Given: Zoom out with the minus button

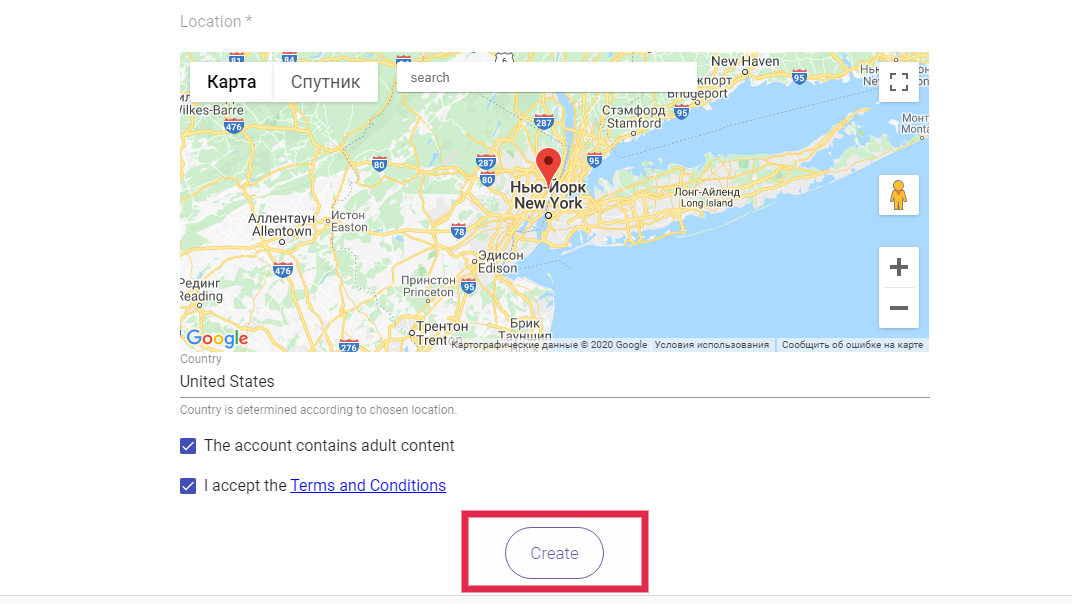Looking at the screenshot, I should coord(898,308).
